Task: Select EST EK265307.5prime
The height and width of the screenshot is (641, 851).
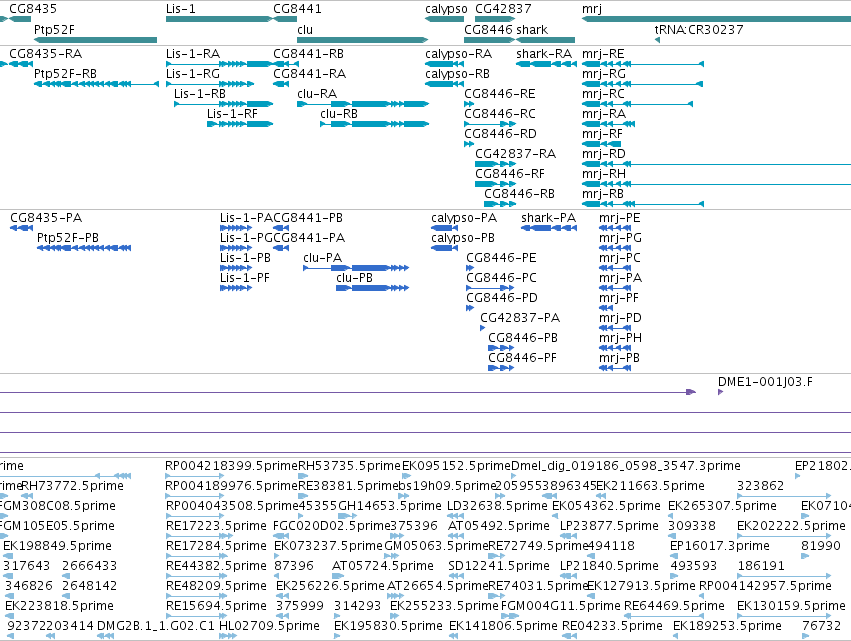Action: 672,516
